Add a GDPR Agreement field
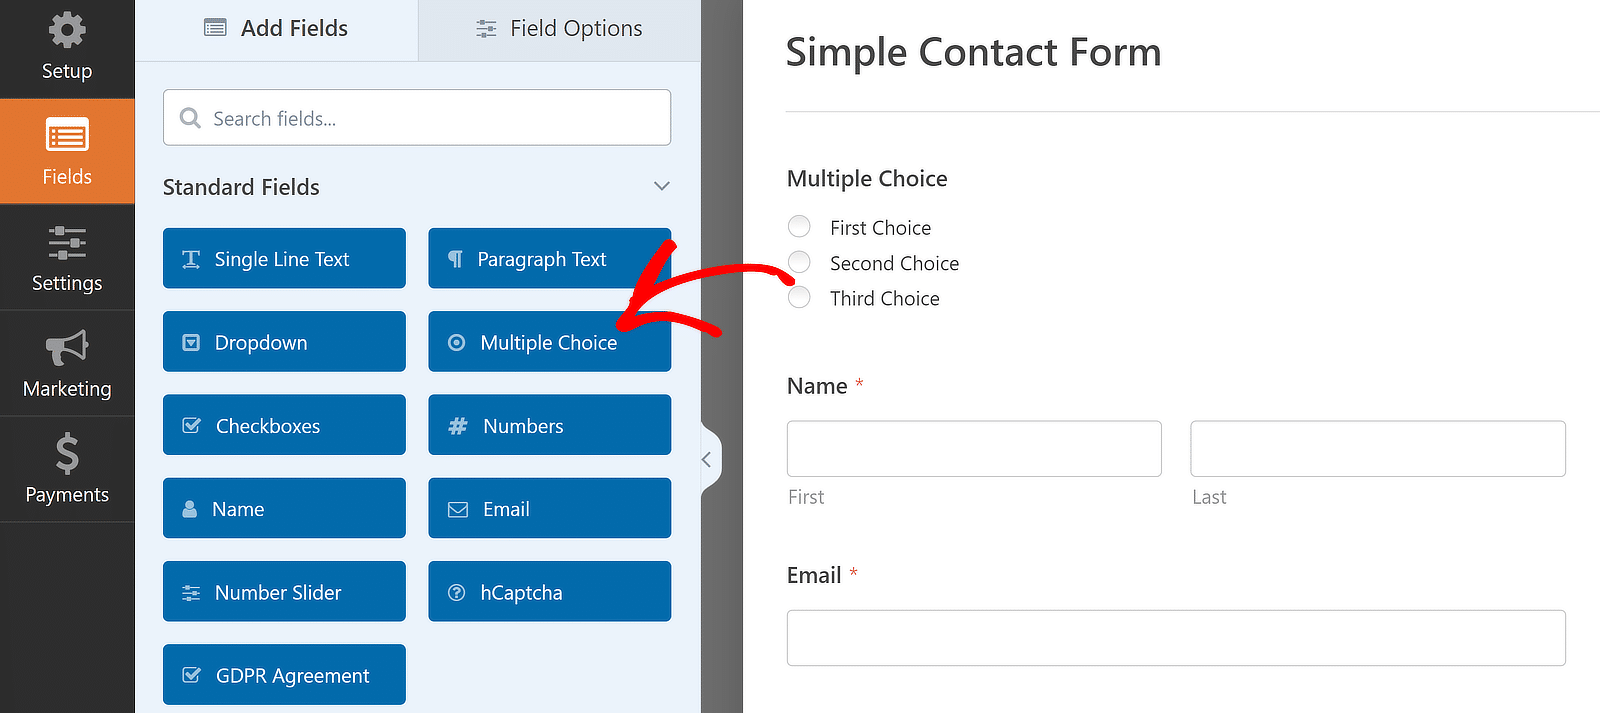 coord(283,674)
